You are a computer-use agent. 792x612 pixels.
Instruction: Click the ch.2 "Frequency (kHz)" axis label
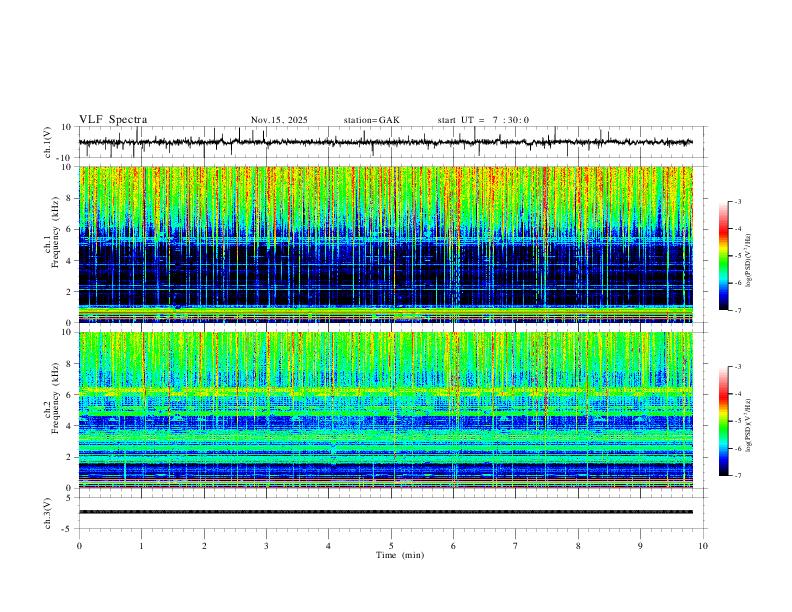point(55,398)
